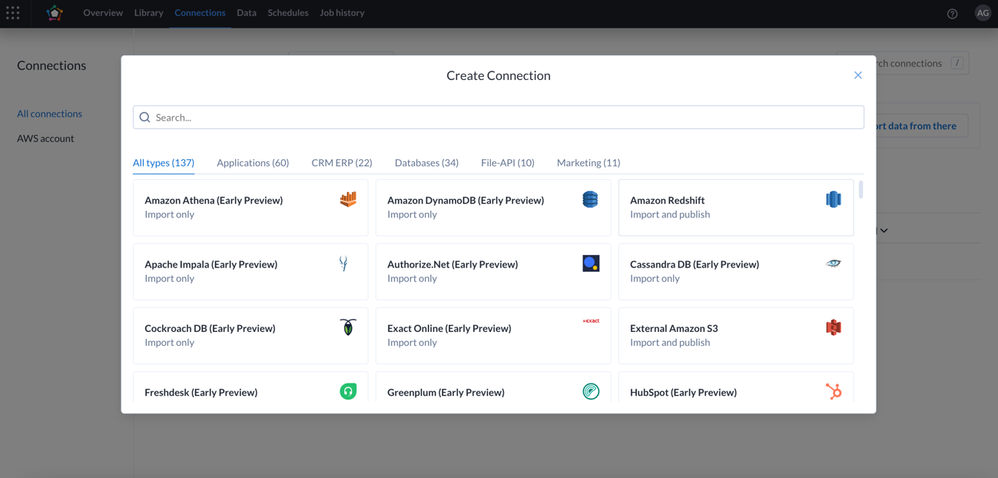
Task: Click the background Search connections field
Action: coord(922,63)
